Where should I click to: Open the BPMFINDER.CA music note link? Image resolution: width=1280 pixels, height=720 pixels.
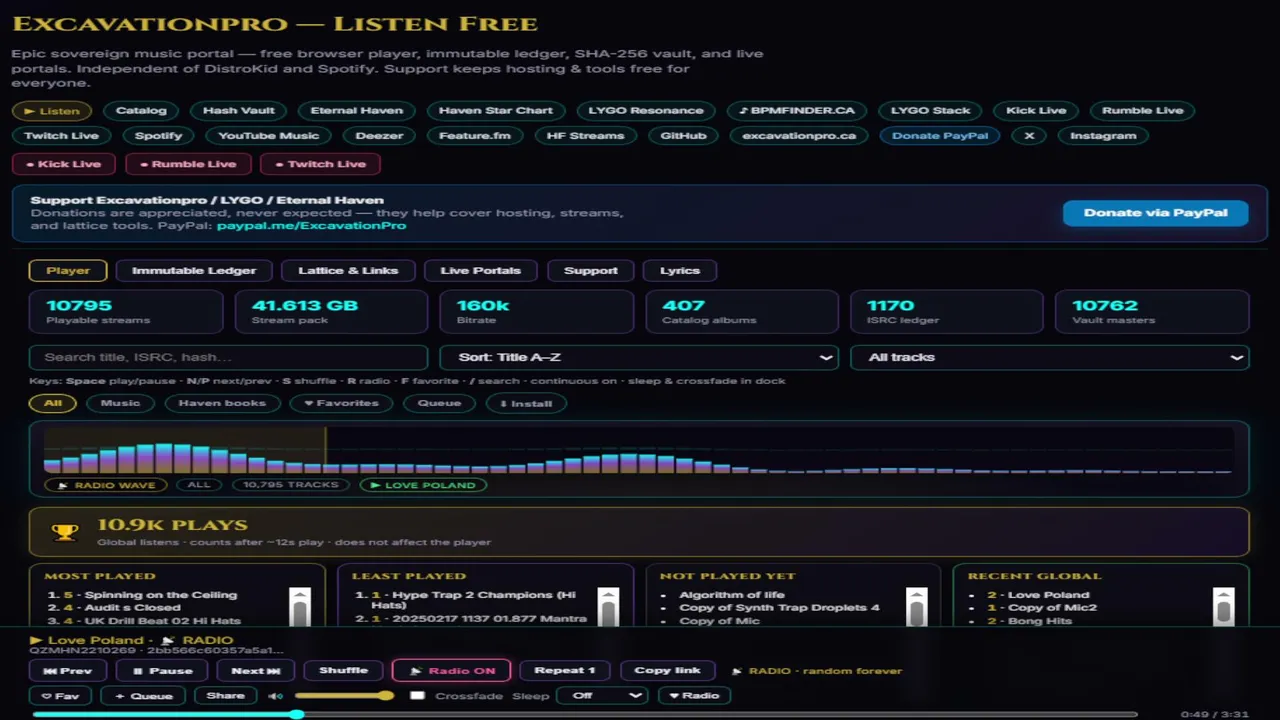[x=797, y=110]
